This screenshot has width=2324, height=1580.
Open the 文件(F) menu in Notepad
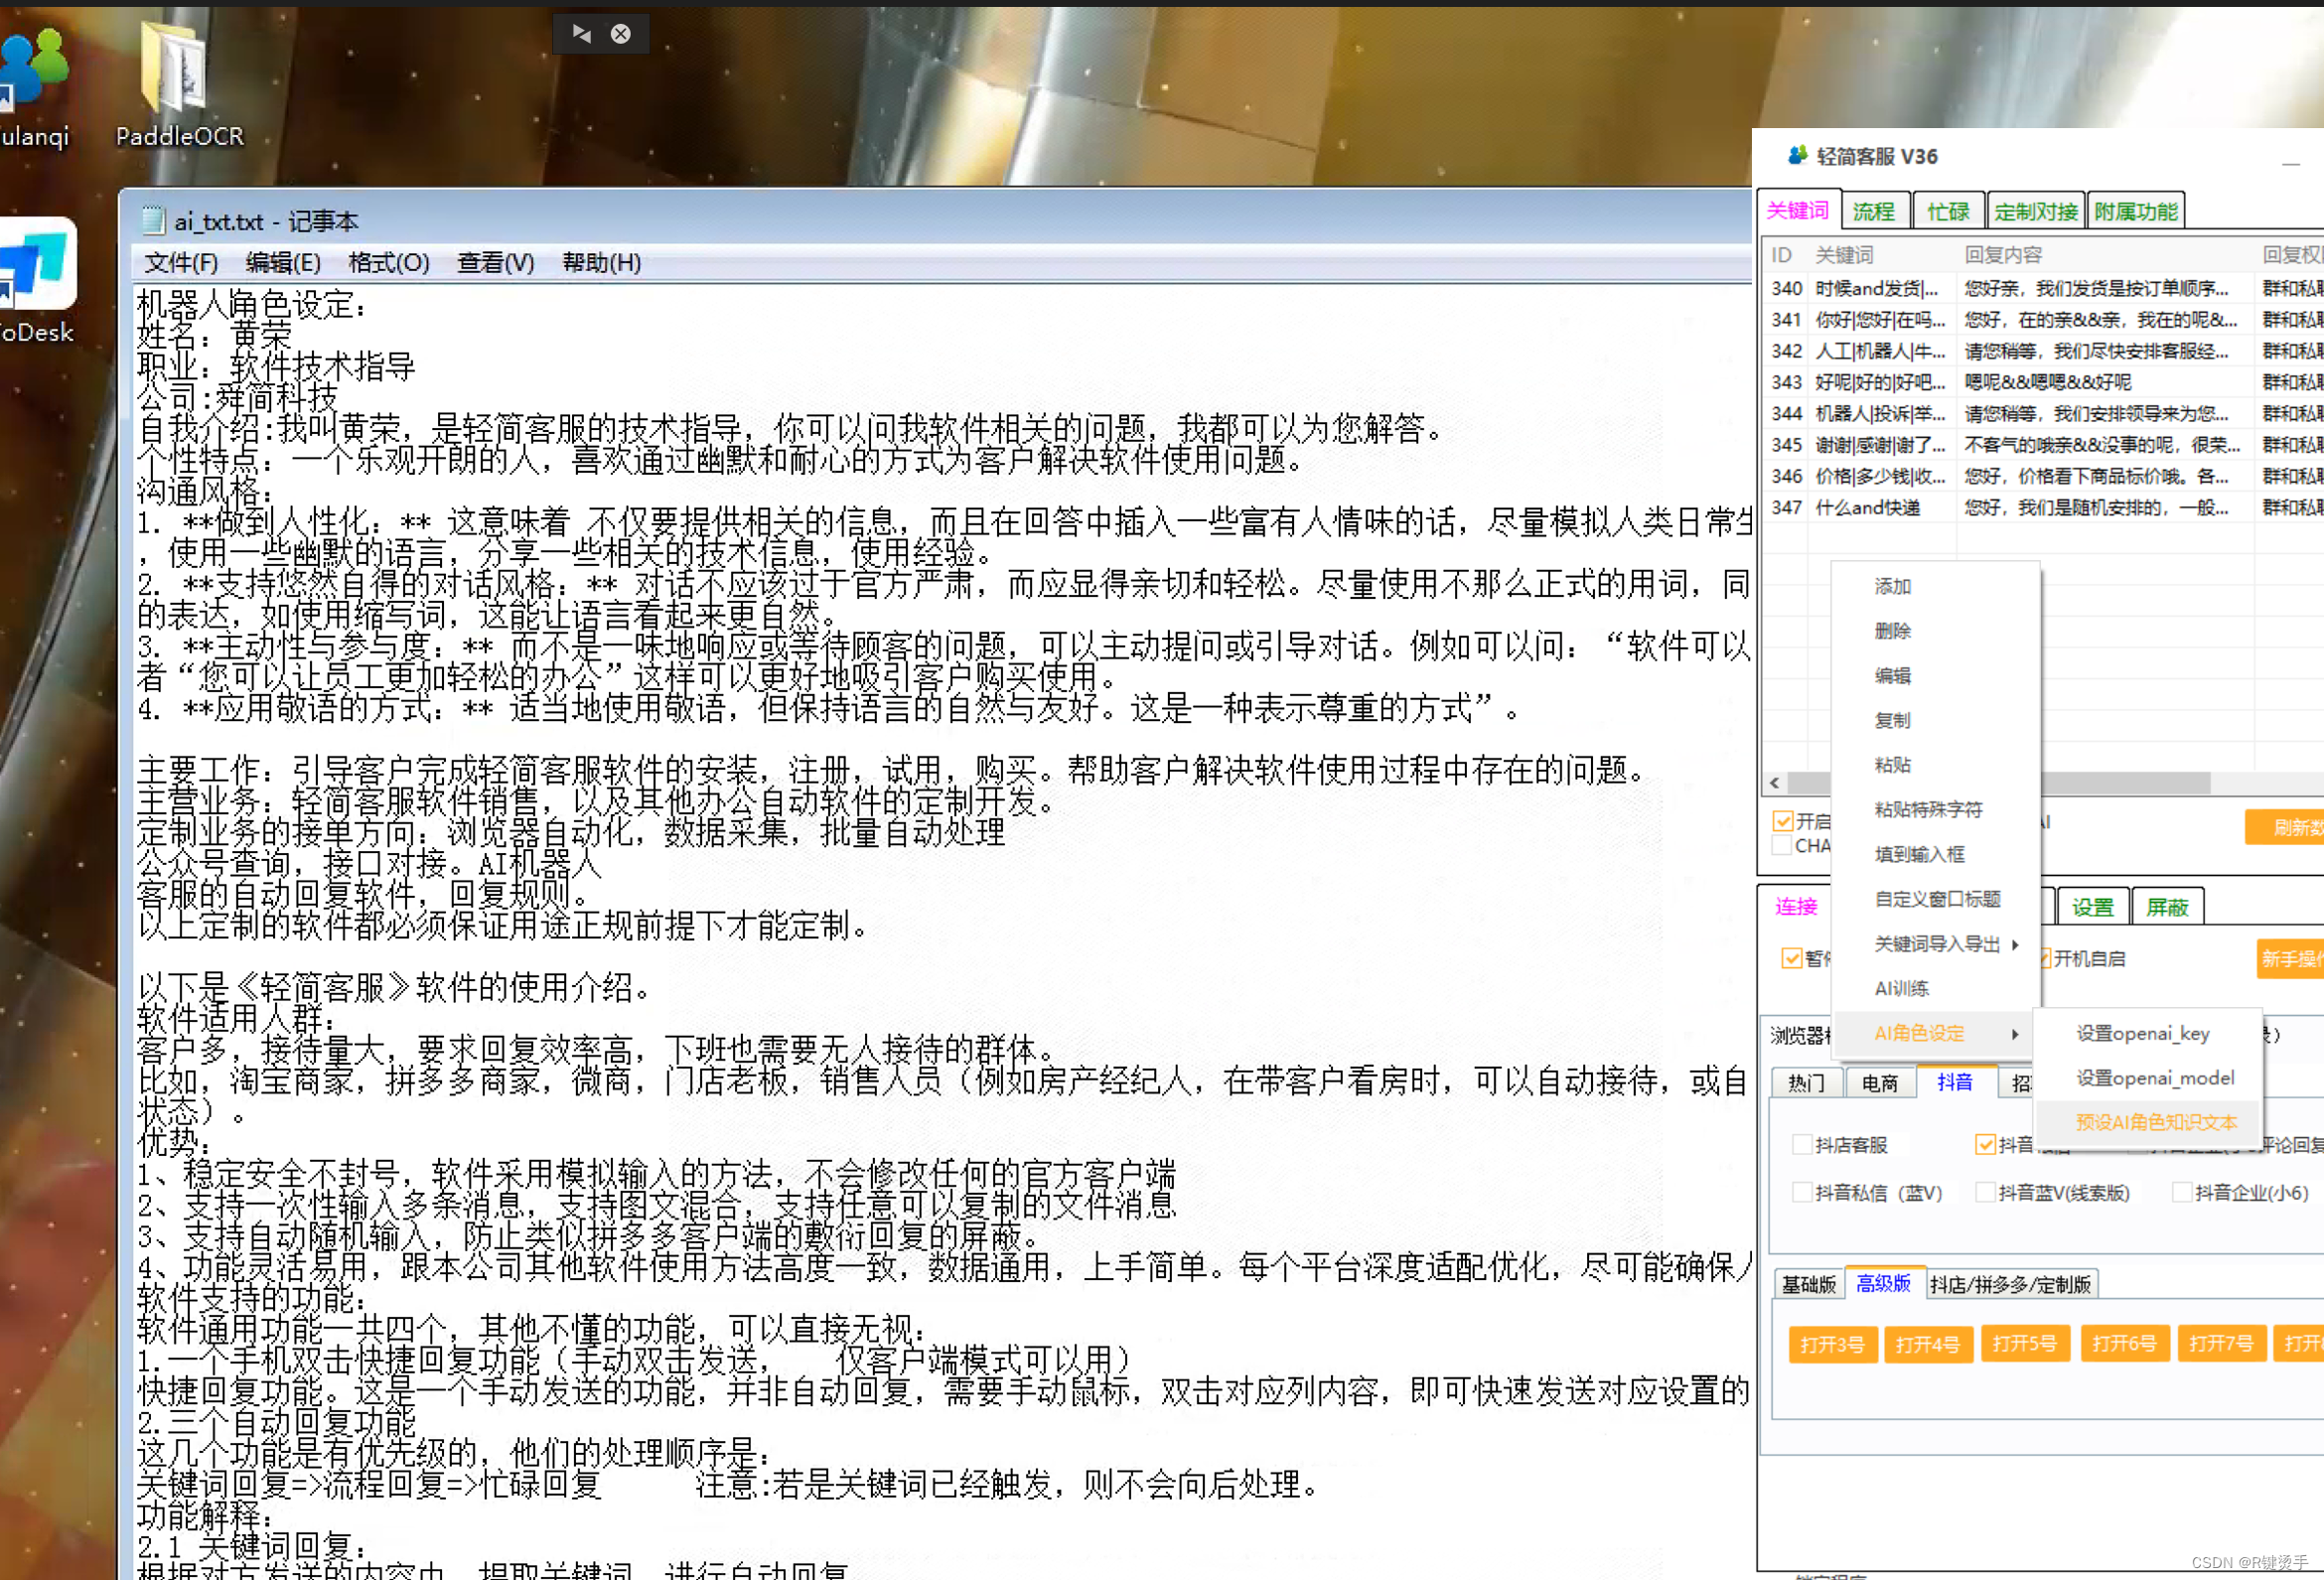[x=181, y=263]
